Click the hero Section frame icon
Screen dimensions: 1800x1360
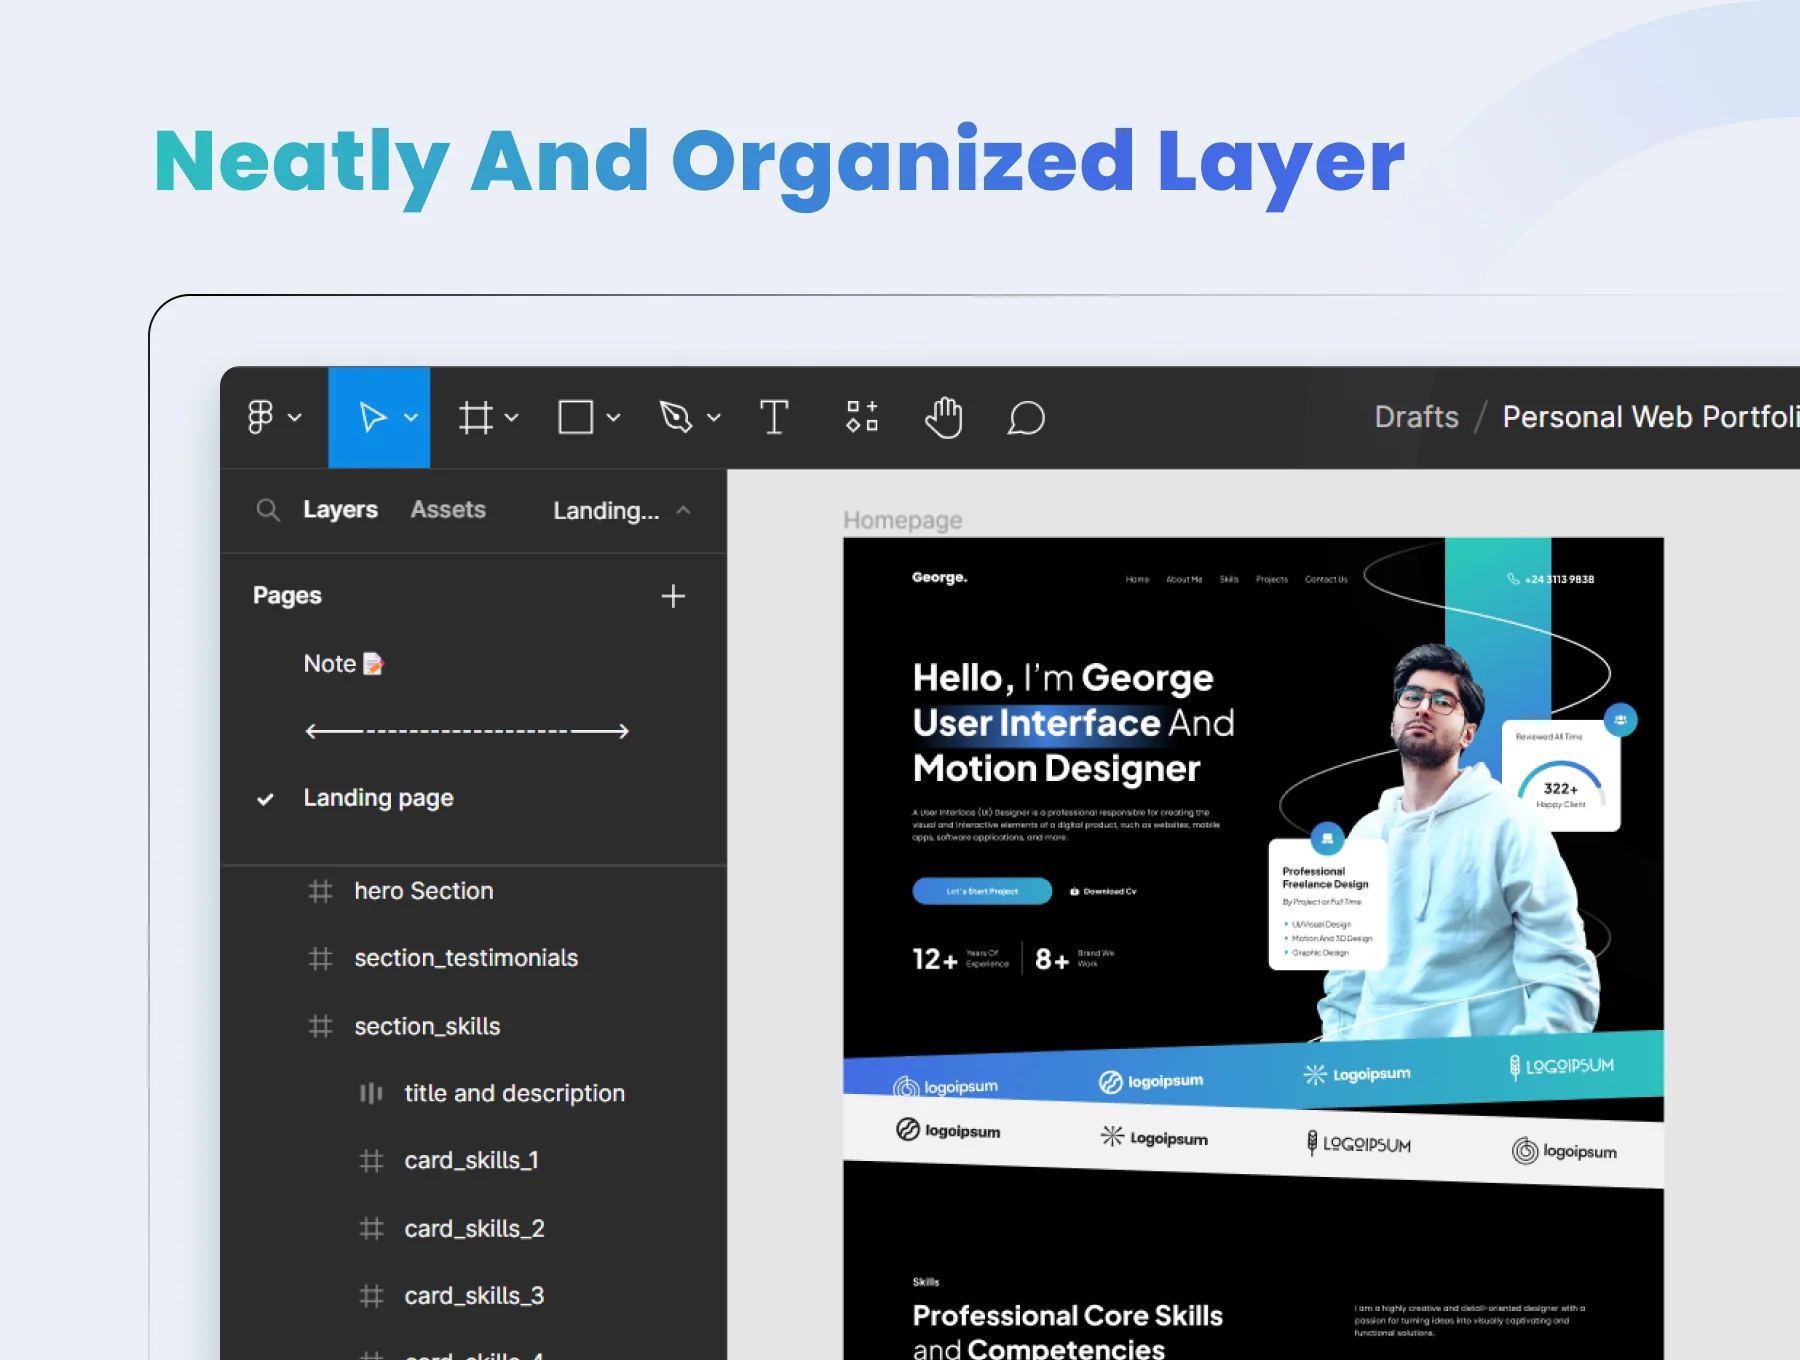320,891
